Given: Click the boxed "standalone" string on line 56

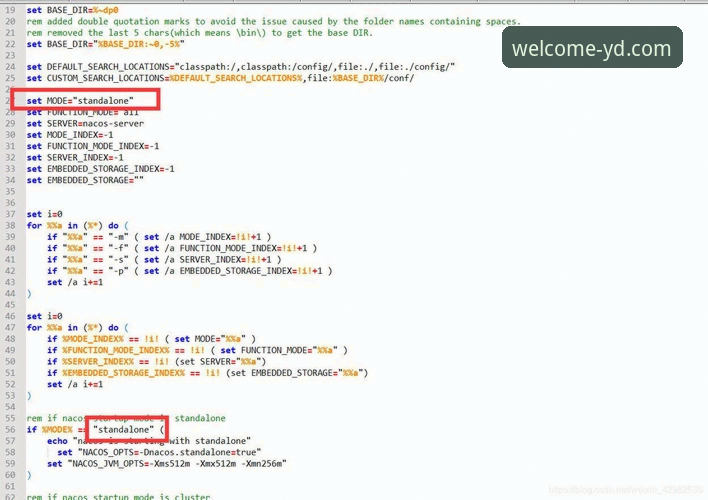Looking at the screenshot, I should tap(123, 430).
